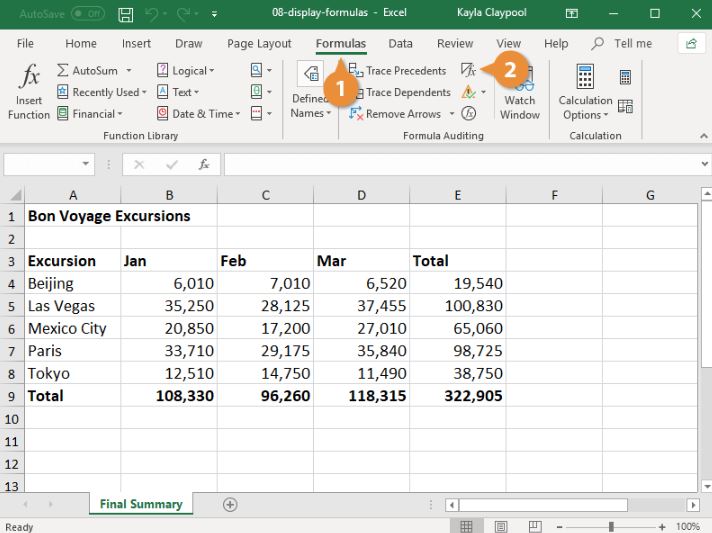This screenshot has width=712, height=533.
Task: Click Remove Arrows
Action: (395, 114)
